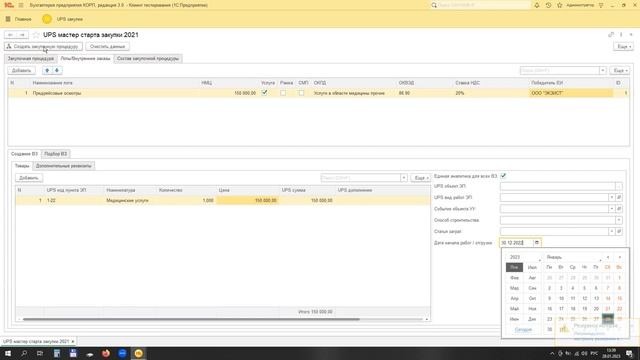Open Статья затрат item card
Image resolution: width=640 pixels, height=360 pixels.
click(x=619, y=231)
